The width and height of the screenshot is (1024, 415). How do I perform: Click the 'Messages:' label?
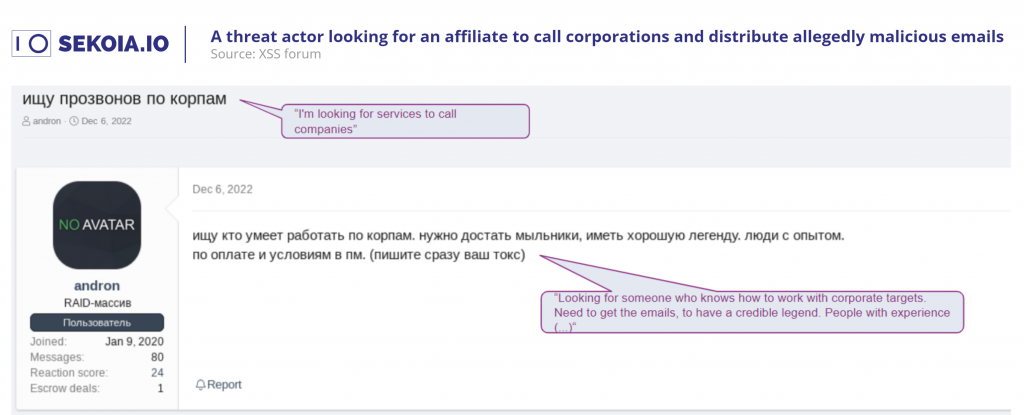point(57,357)
